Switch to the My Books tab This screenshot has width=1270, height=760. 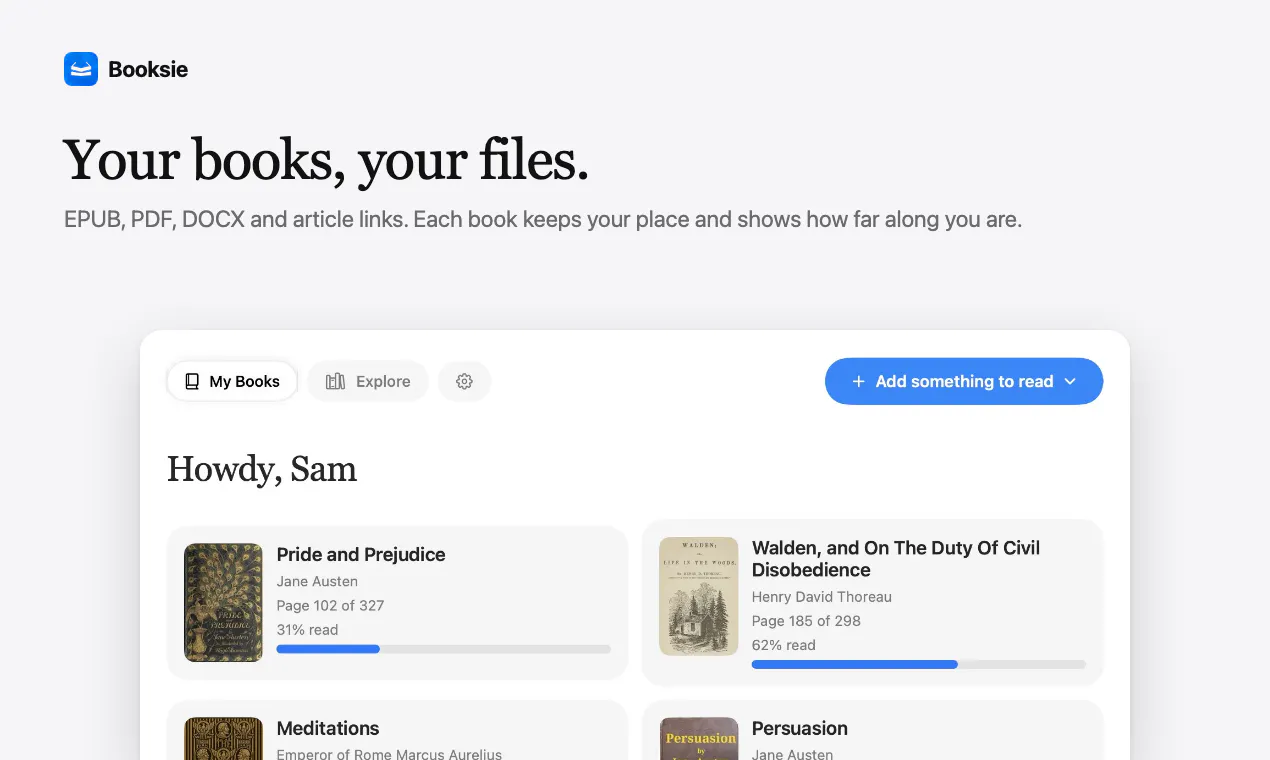[x=232, y=381]
